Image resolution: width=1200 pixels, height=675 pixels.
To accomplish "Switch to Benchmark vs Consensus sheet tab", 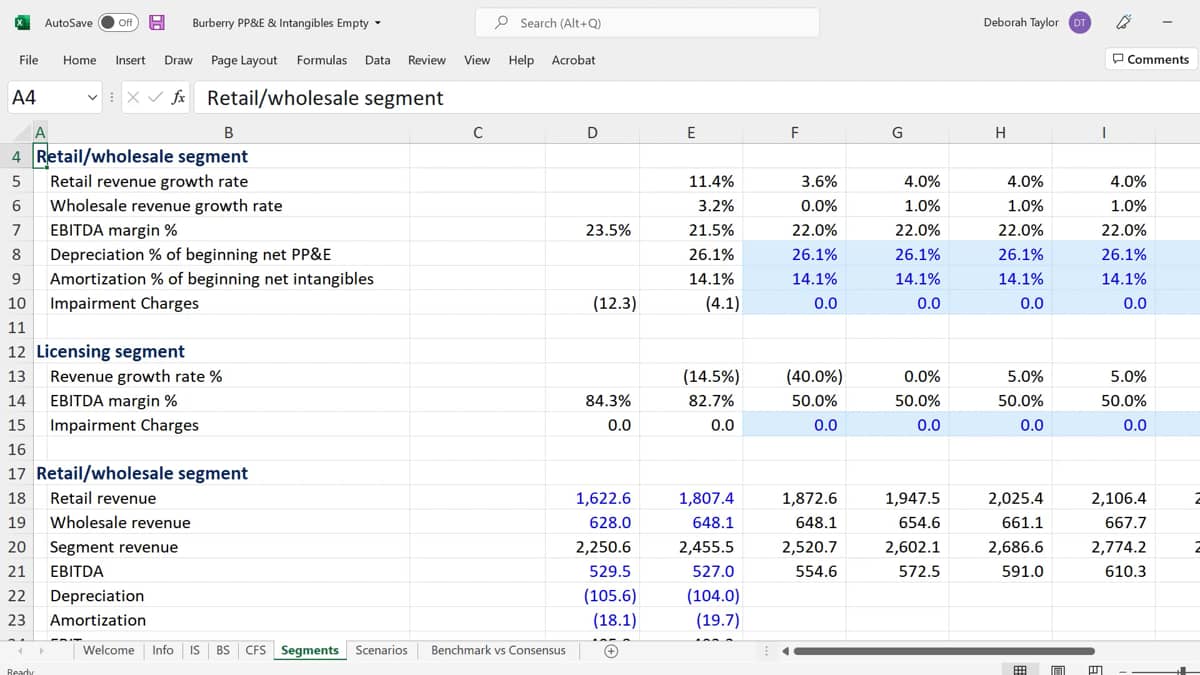I will pos(498,650).
